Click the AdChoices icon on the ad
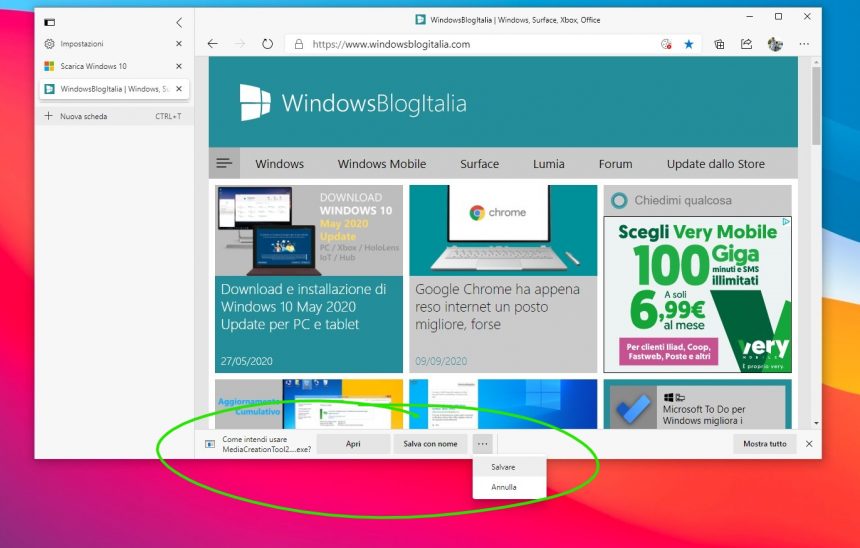The image size is (860, 548). point(786,222)
